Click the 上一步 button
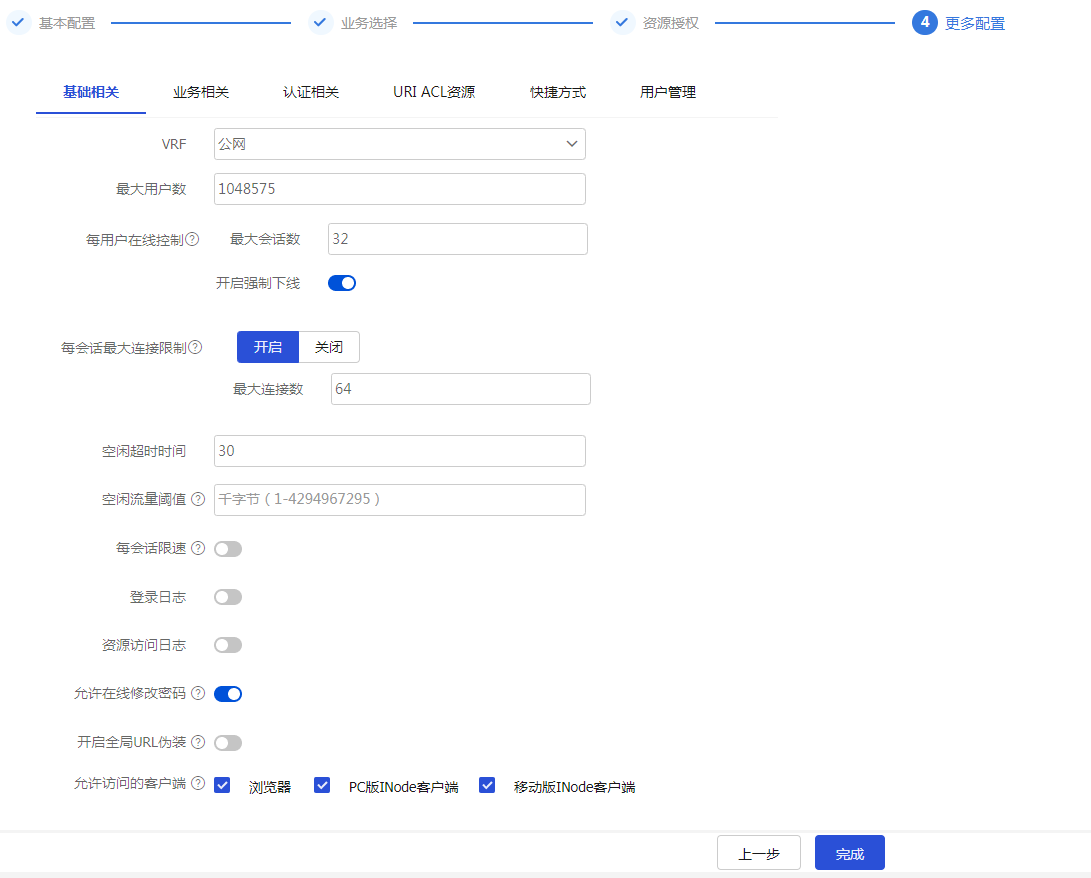Image resolution: width=1091 pixels, height=878 pixels. [x=759, y=853]
